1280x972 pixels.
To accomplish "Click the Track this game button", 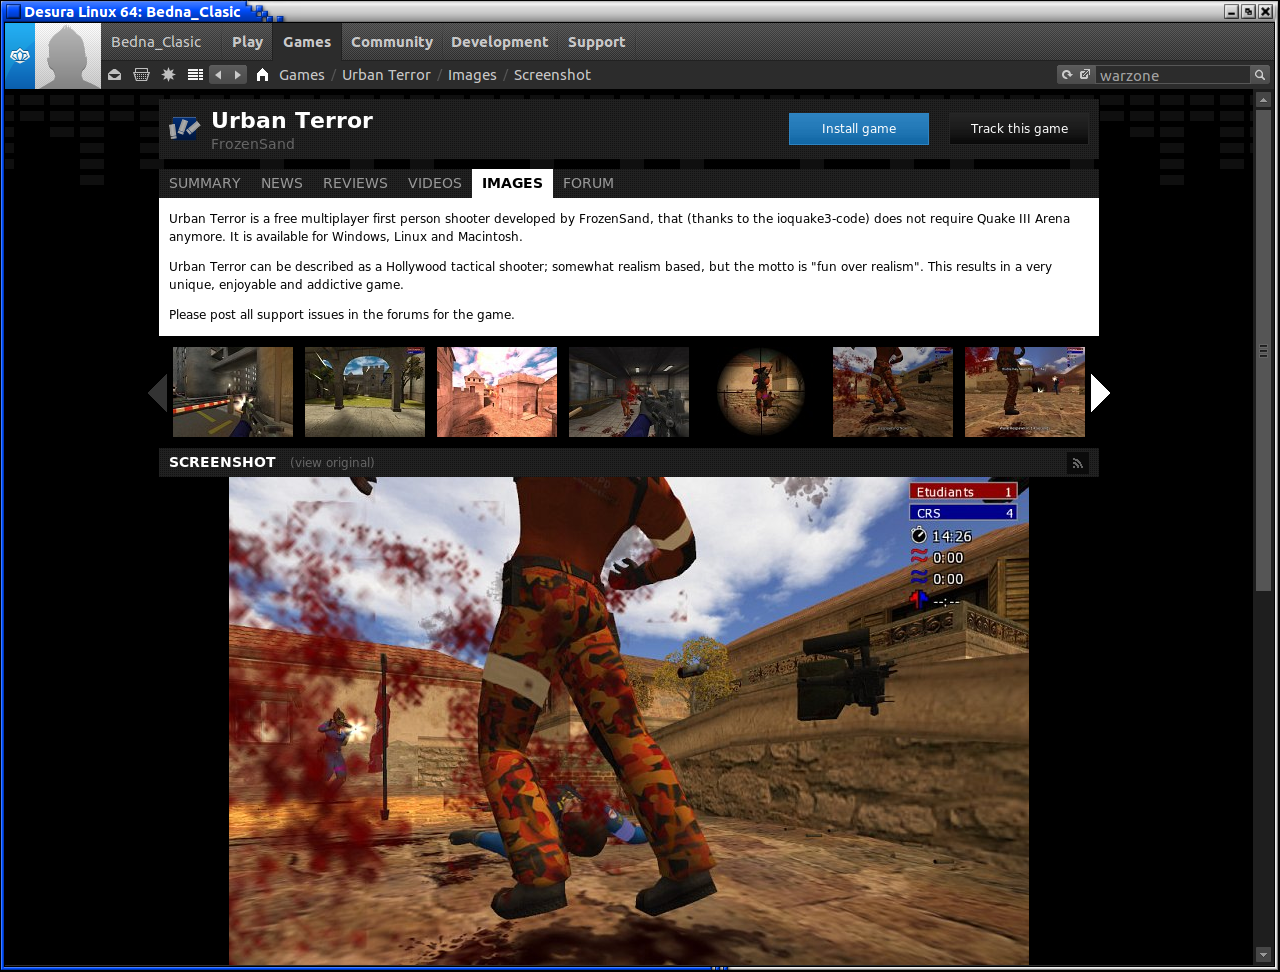I will click(x=1019, y=129).
